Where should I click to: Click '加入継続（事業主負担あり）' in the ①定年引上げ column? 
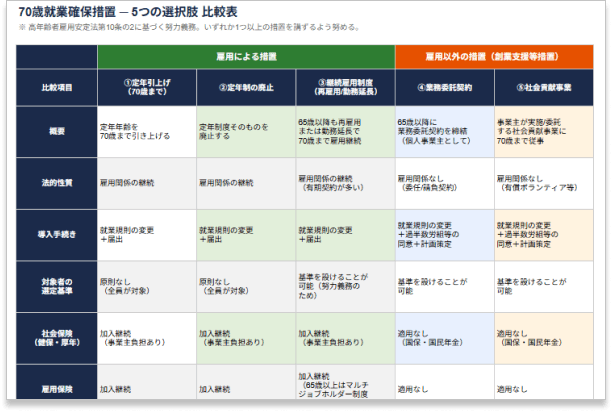pyautogui.click(x=147, y=338)
